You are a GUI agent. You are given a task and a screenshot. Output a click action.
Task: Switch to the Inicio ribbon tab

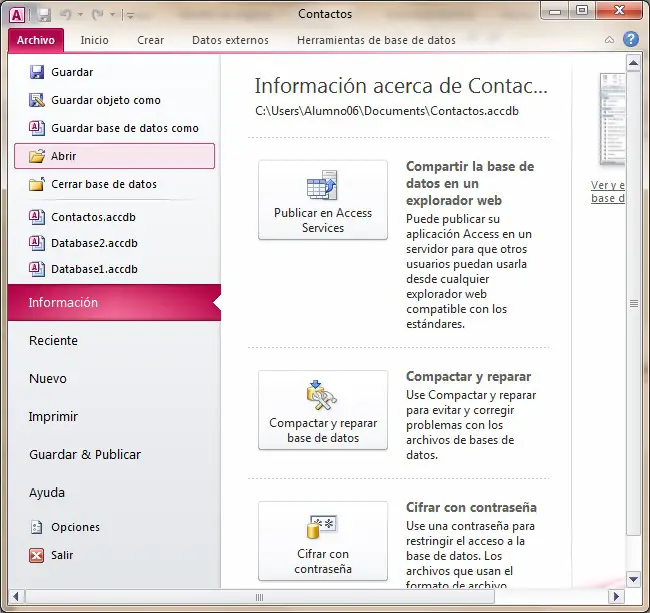(x=95, y=40)
